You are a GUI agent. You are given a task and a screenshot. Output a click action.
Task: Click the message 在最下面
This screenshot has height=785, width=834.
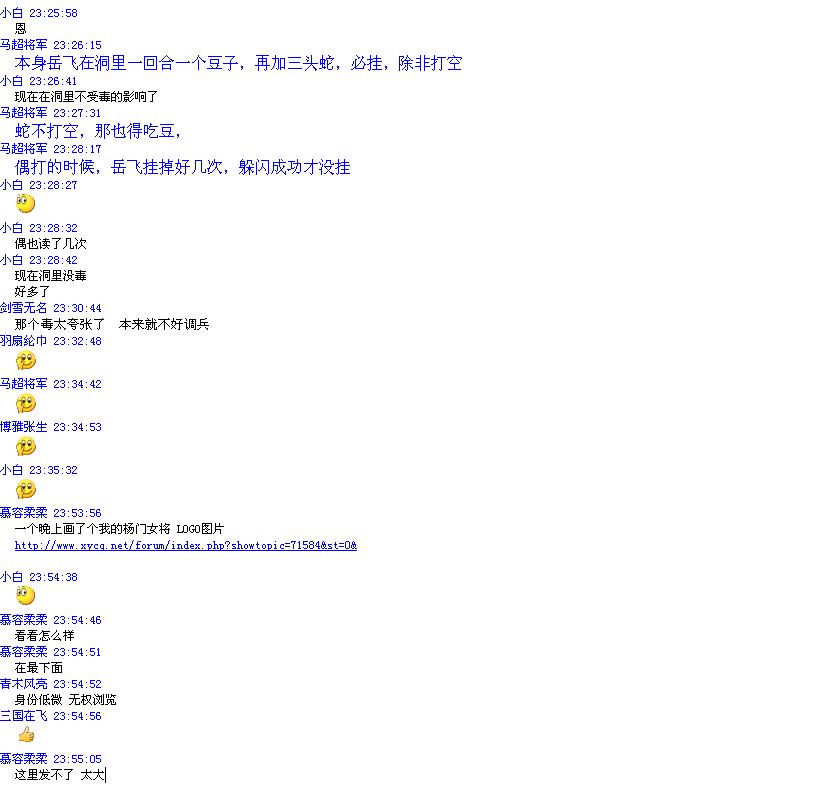[39, 667]
